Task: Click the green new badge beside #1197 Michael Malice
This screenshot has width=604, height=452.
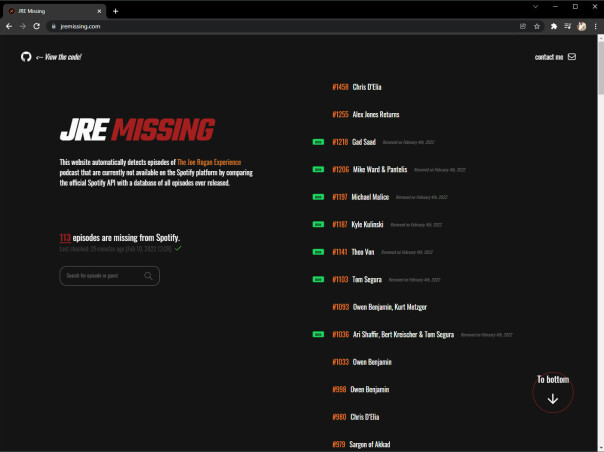Action: 318,197
